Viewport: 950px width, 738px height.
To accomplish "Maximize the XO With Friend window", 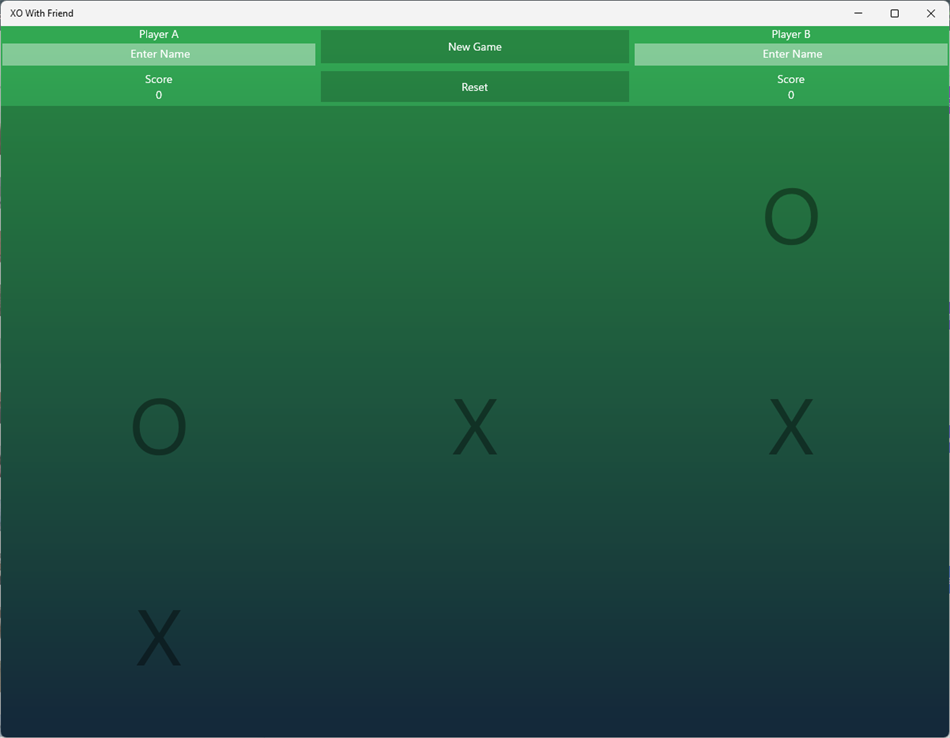I will click(893, 13).
